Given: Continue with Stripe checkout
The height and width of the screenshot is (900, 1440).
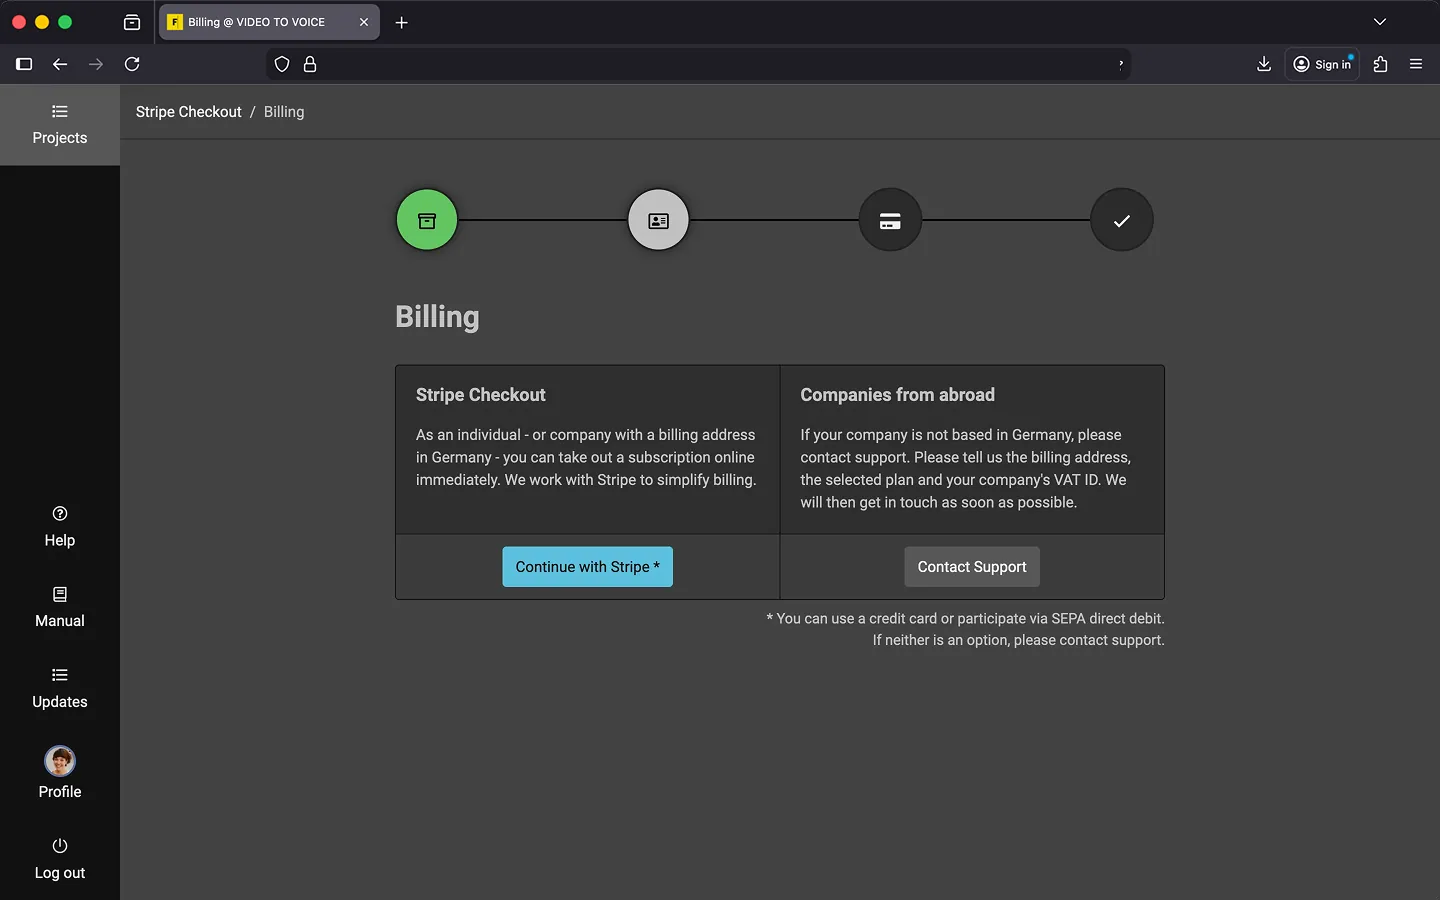Looking at the screenshot, I should pos(587,567).
